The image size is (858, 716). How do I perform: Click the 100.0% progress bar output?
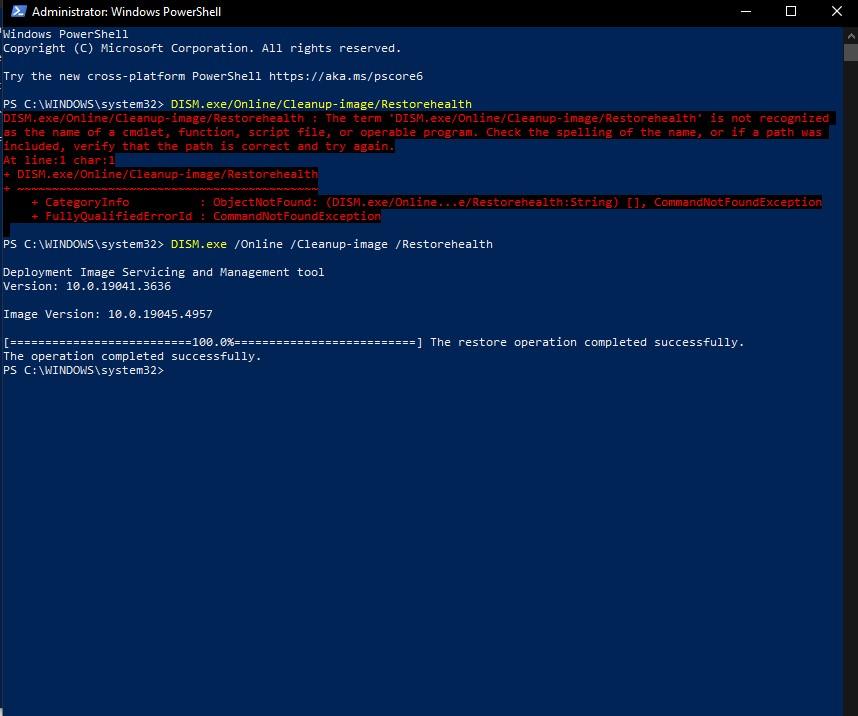[x=212, y=342]
